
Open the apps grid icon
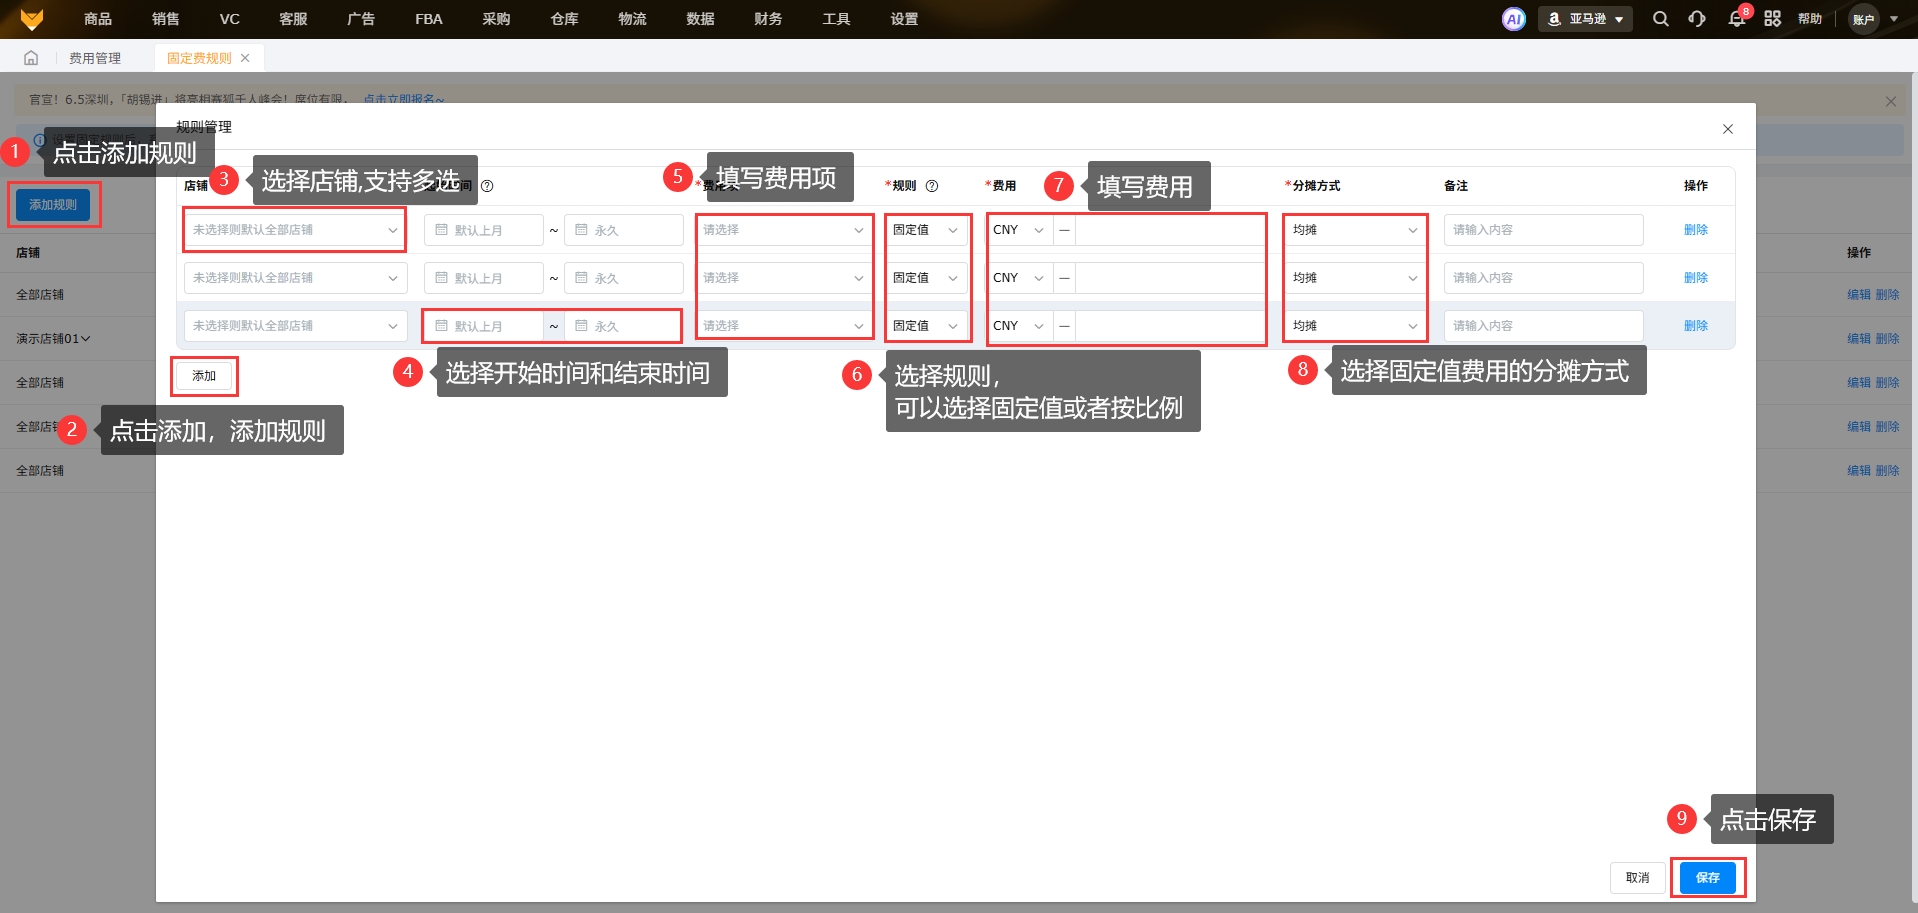(1773, 19)
